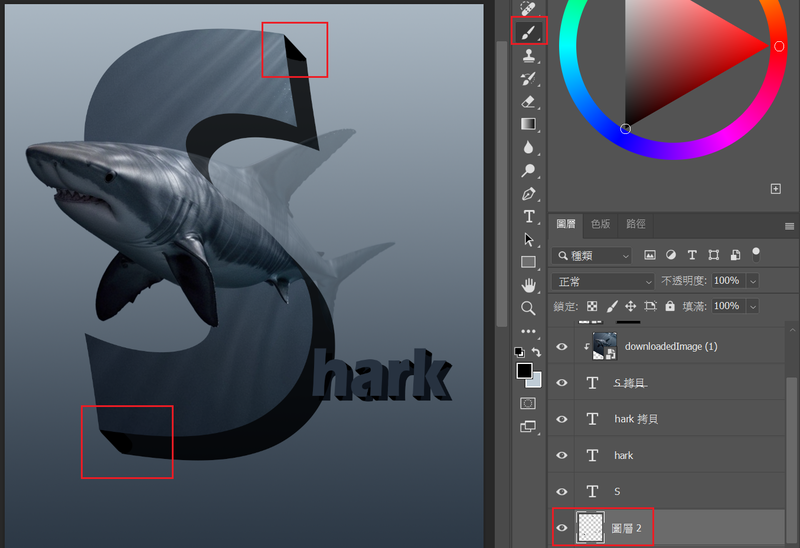Switch to the 路徑 tab
Viewport: 800px width, 548px height.
tap(635, 225)
